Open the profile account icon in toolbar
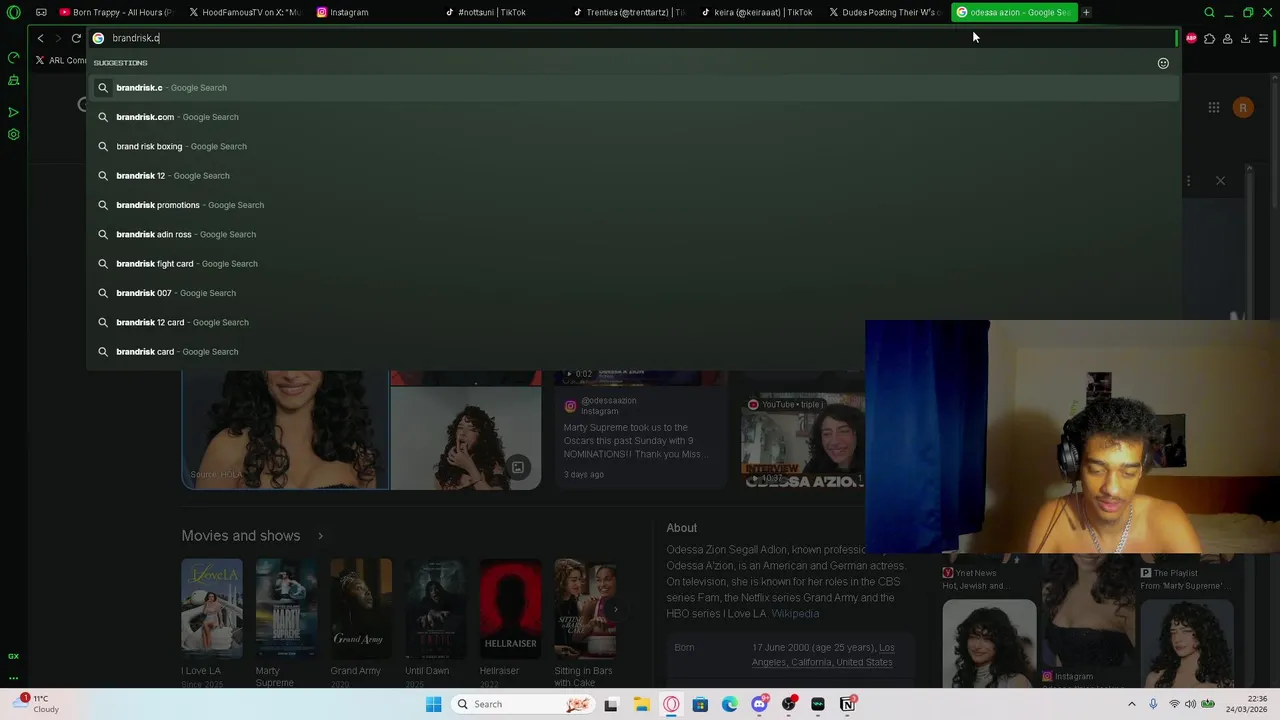This screenshot has width=1280, height=720. [x=1227, y=38]
